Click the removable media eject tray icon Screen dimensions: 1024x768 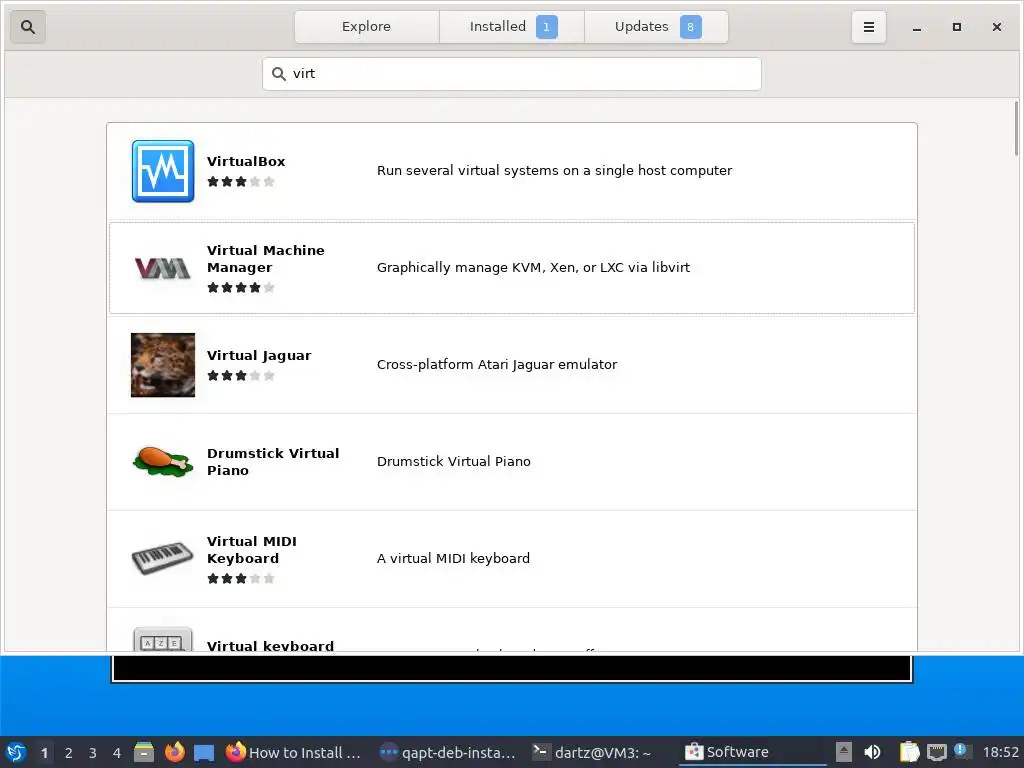844,752
